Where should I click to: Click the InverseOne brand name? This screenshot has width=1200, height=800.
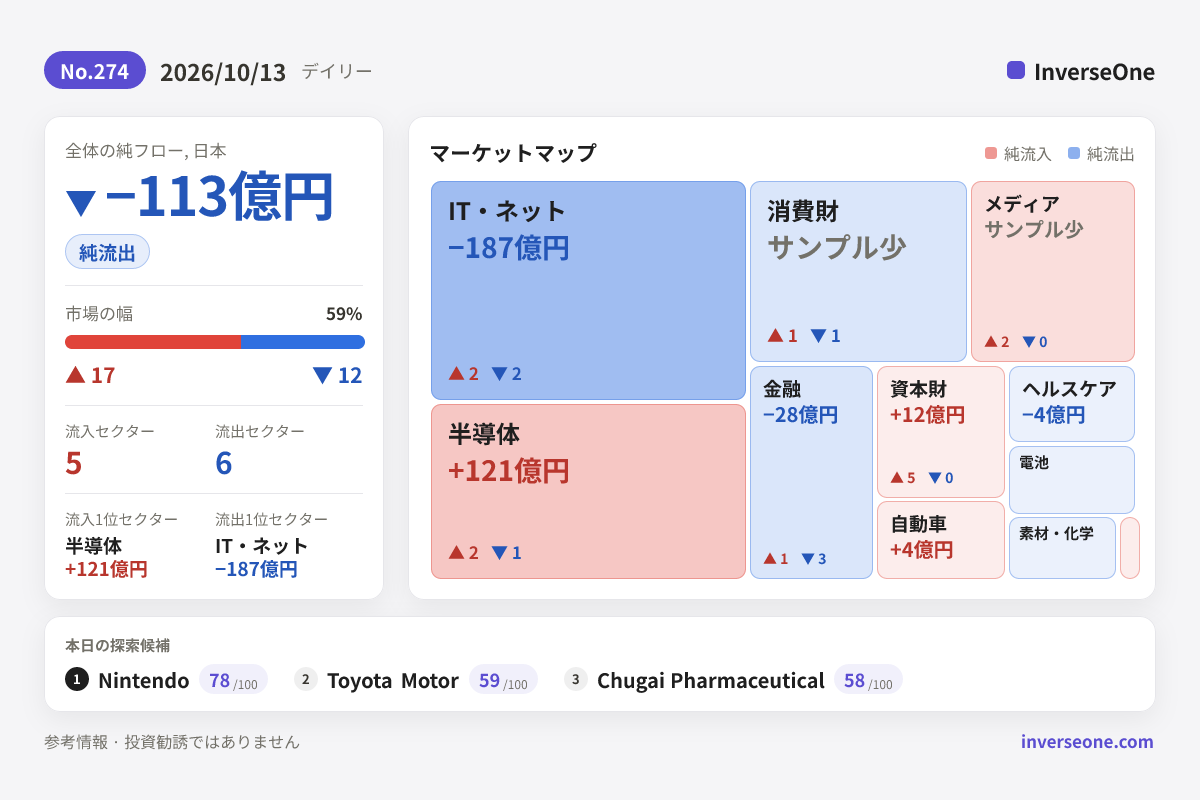point(1094,71)
